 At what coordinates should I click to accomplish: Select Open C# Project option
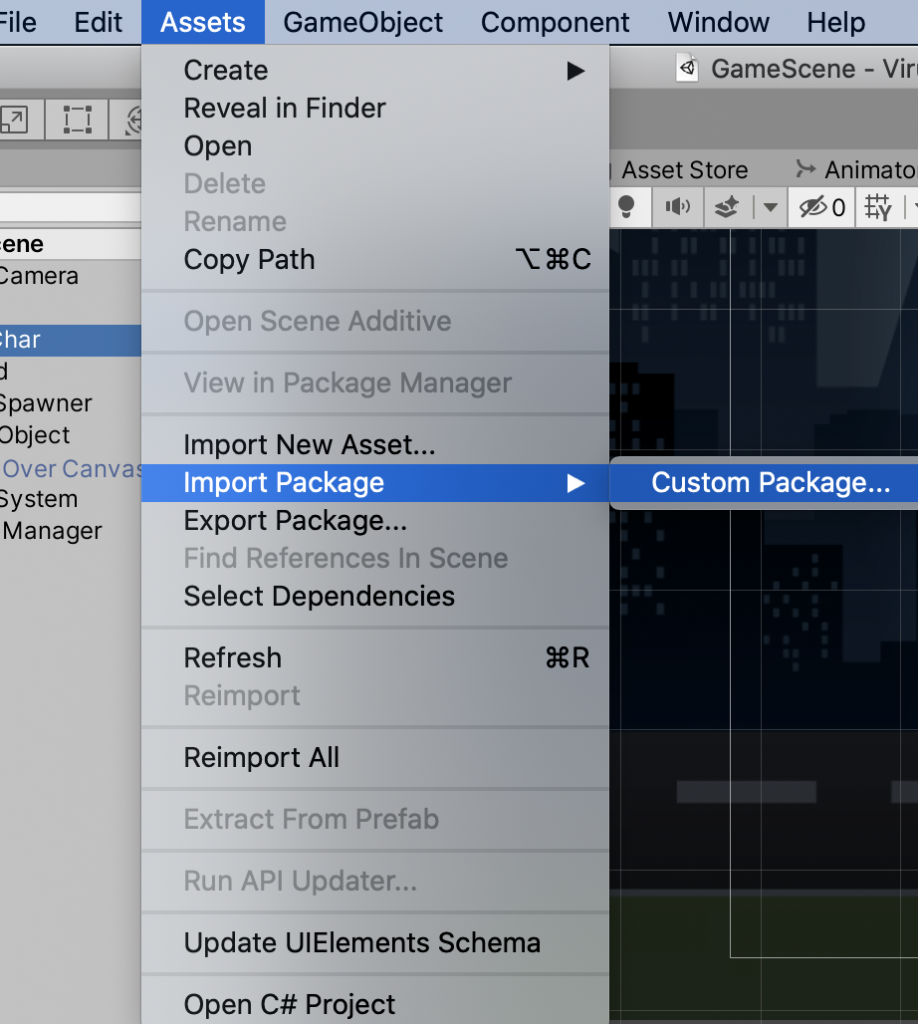click(x=290, y=1004)
